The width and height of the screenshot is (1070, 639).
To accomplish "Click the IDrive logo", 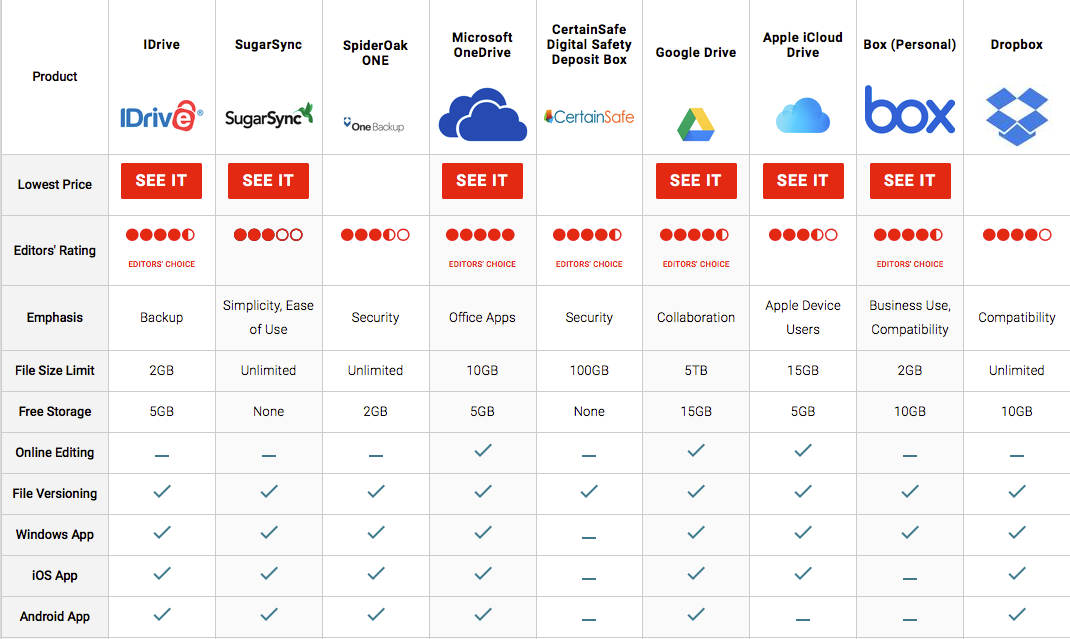I will pyautogui.click(x=161, y=118).
